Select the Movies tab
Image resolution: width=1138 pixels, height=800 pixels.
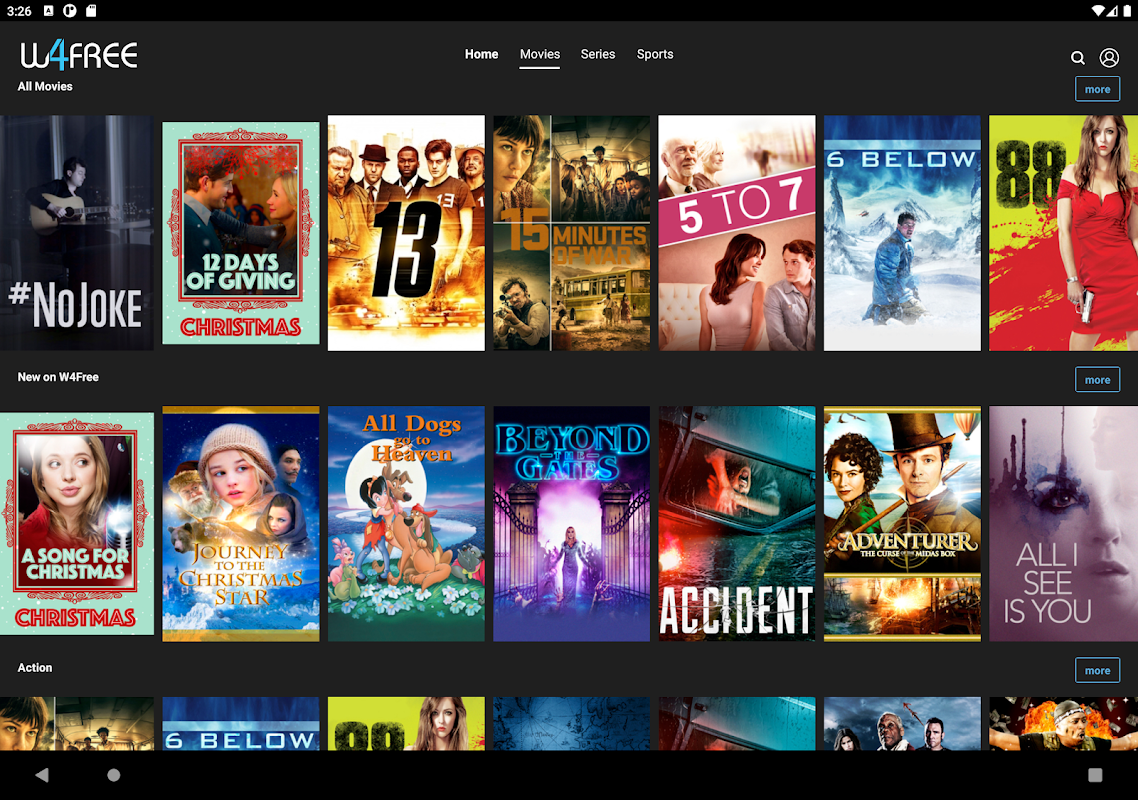[539, 54]
